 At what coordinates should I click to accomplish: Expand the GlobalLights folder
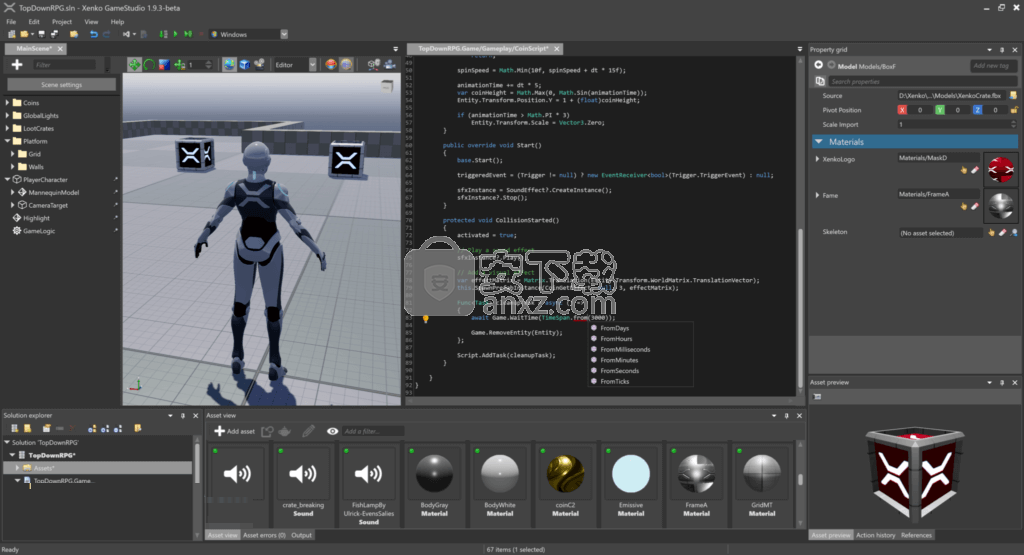(7, 116)
